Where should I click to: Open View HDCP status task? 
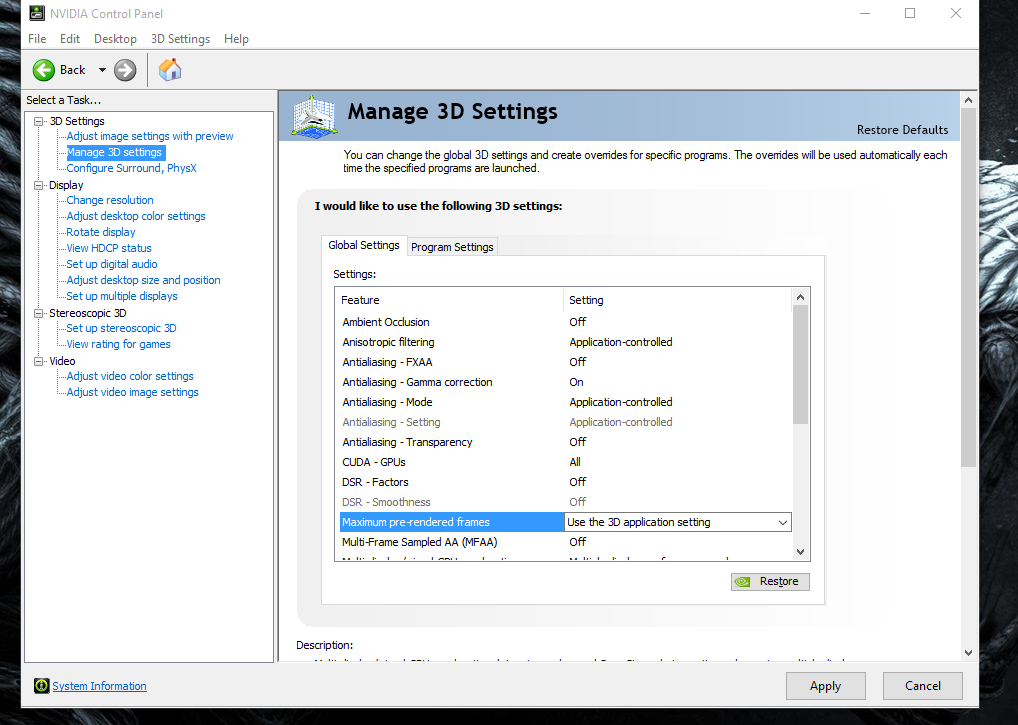point(108,248)
